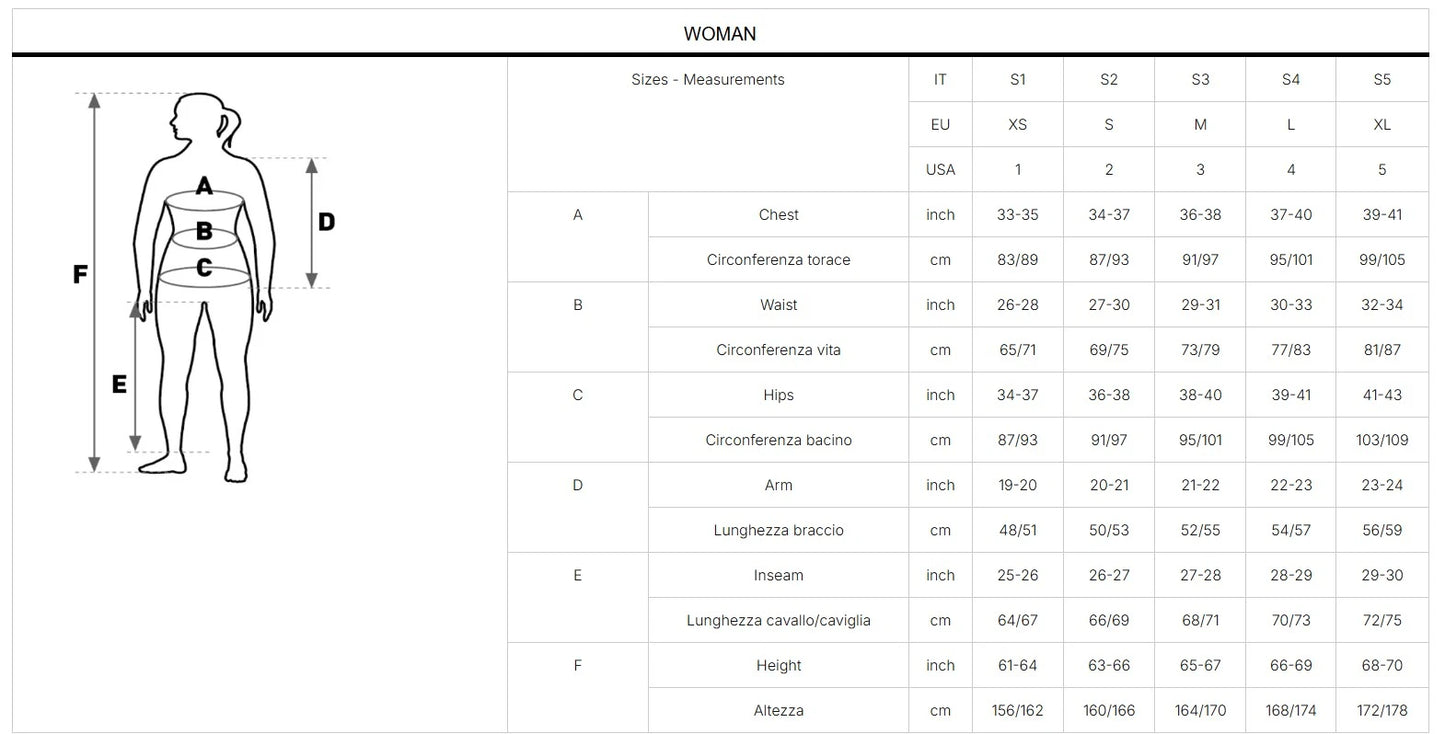This screenshot has width=1445, height=734.
Task: Click the 36-38 chest inch value
Action: click(1200, 215)
